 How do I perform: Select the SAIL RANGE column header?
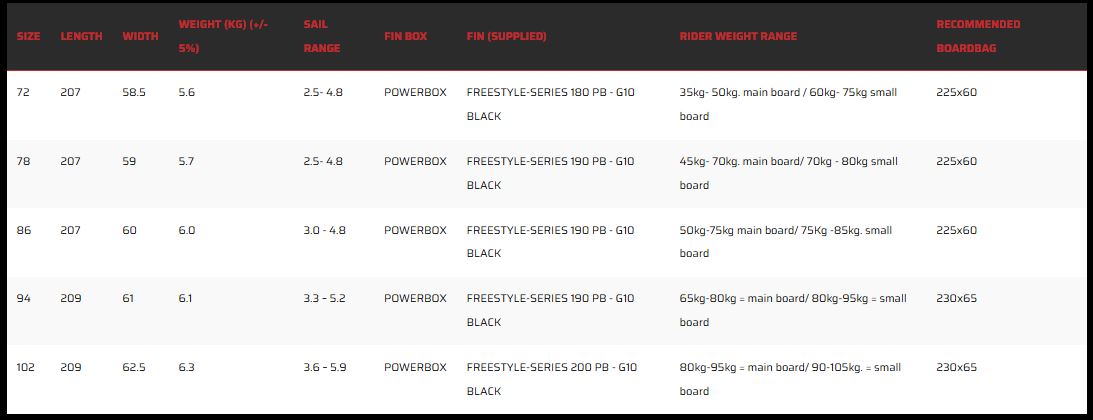322,36
